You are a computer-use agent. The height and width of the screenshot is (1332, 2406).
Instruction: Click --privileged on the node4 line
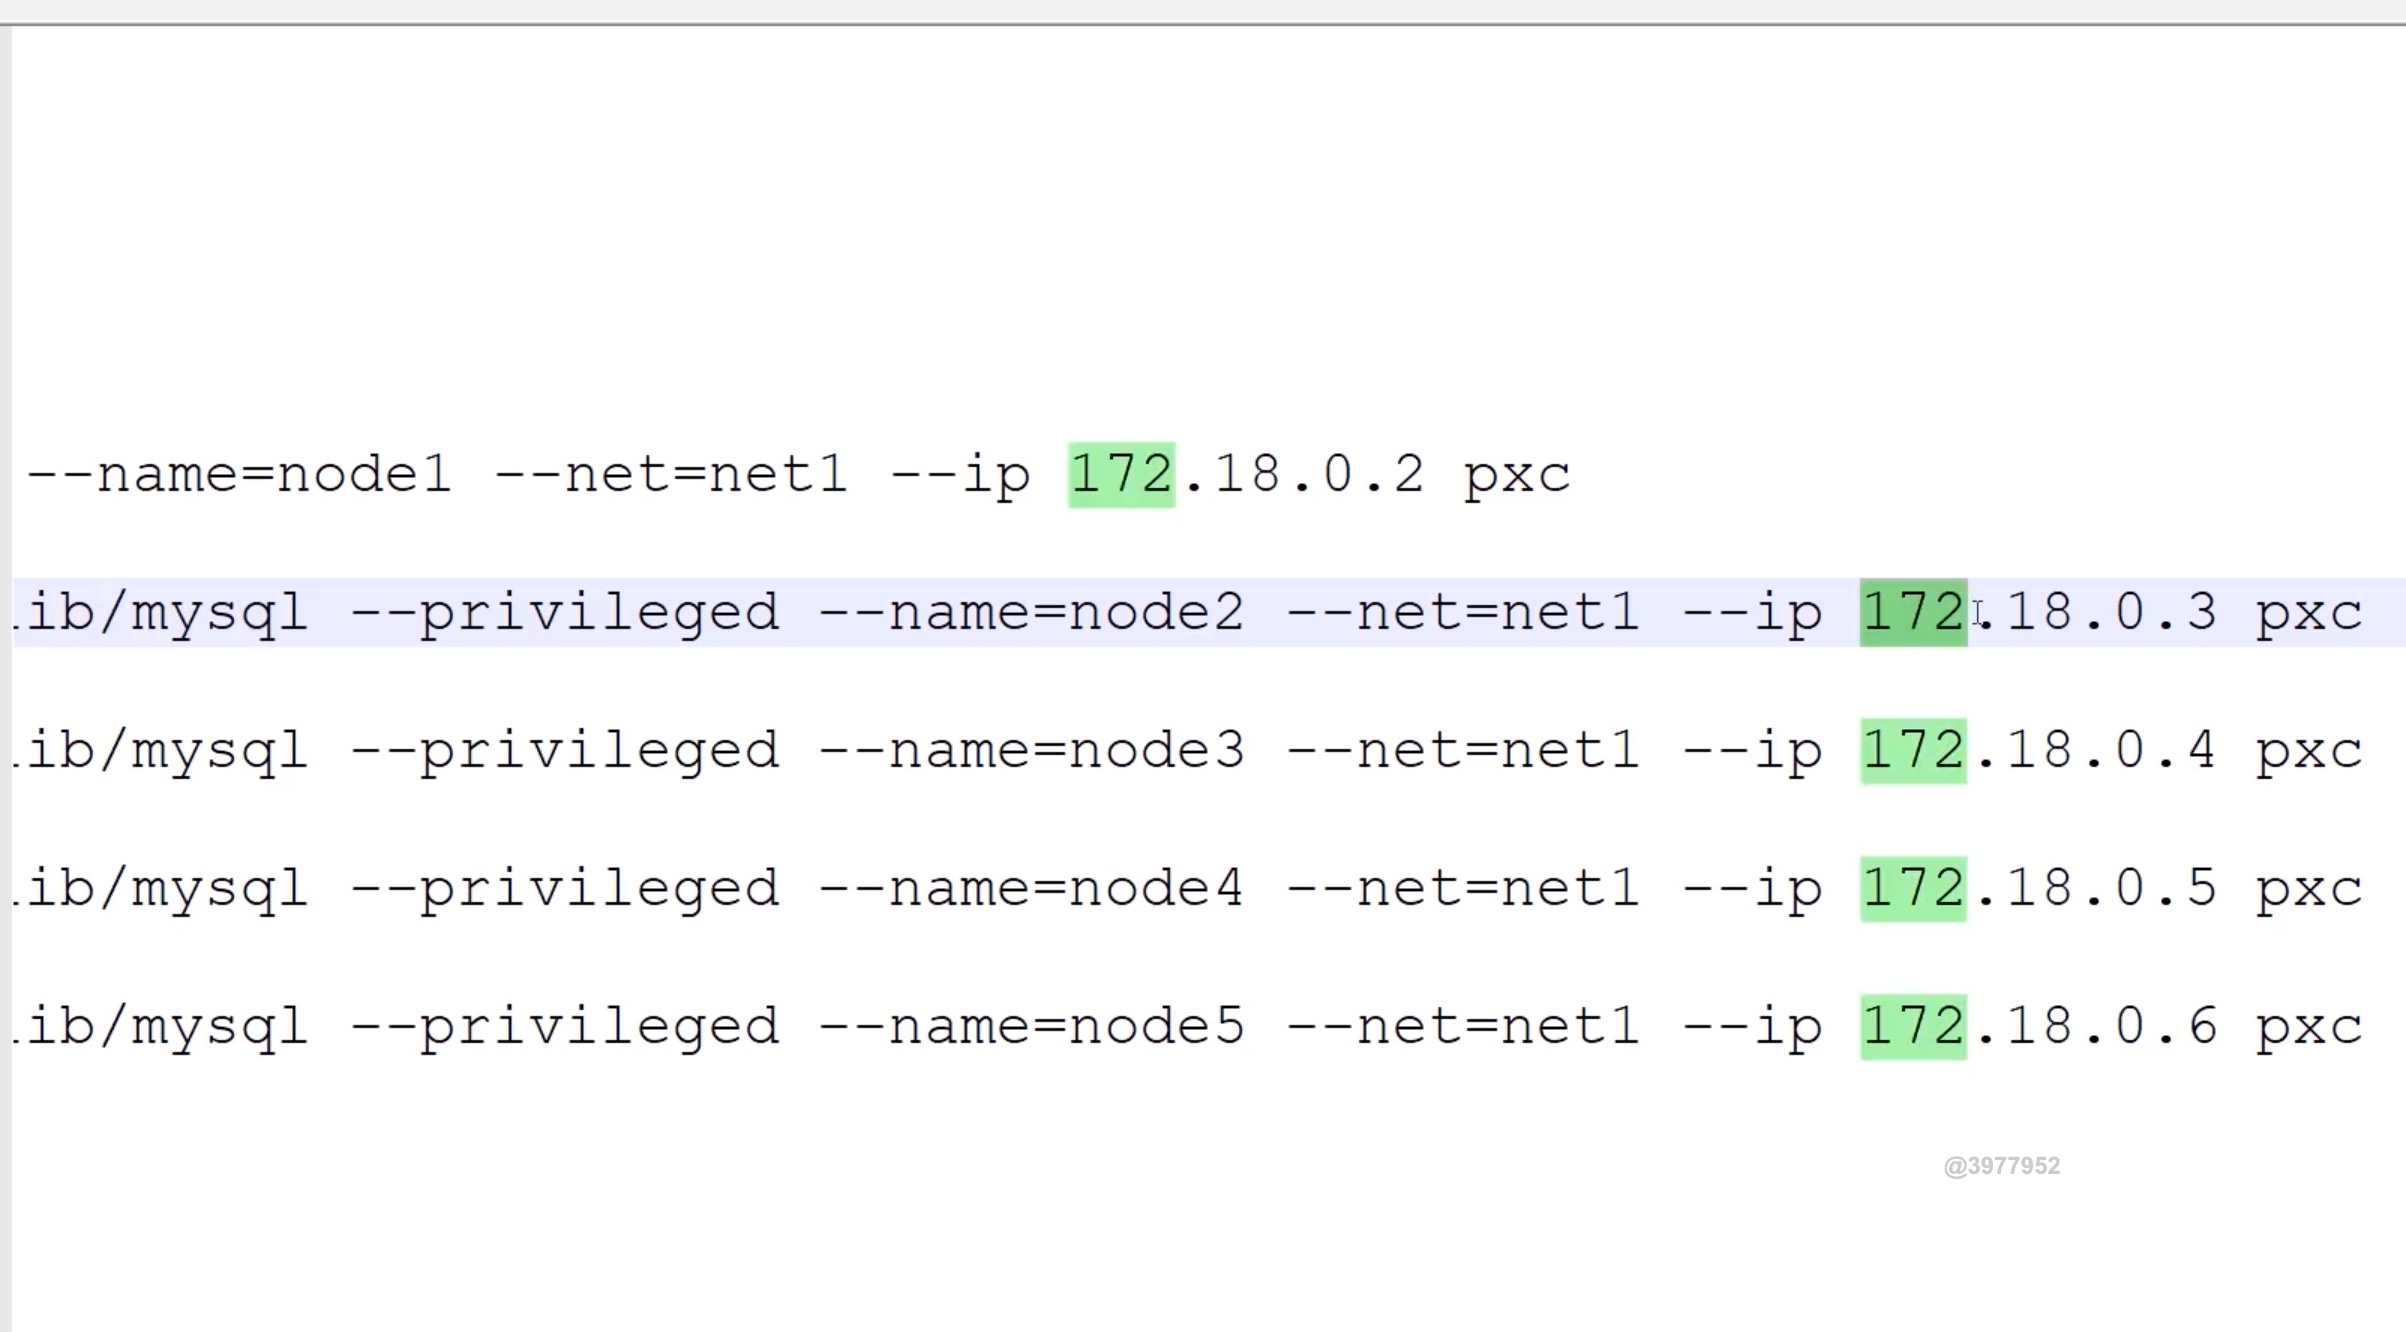point(564,888)
